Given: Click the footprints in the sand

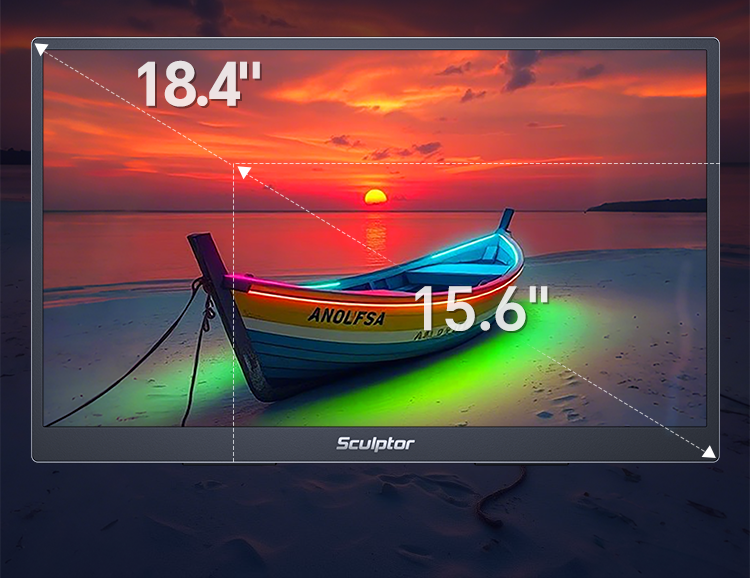Looking at the screenshot, I should pos(560,400).
